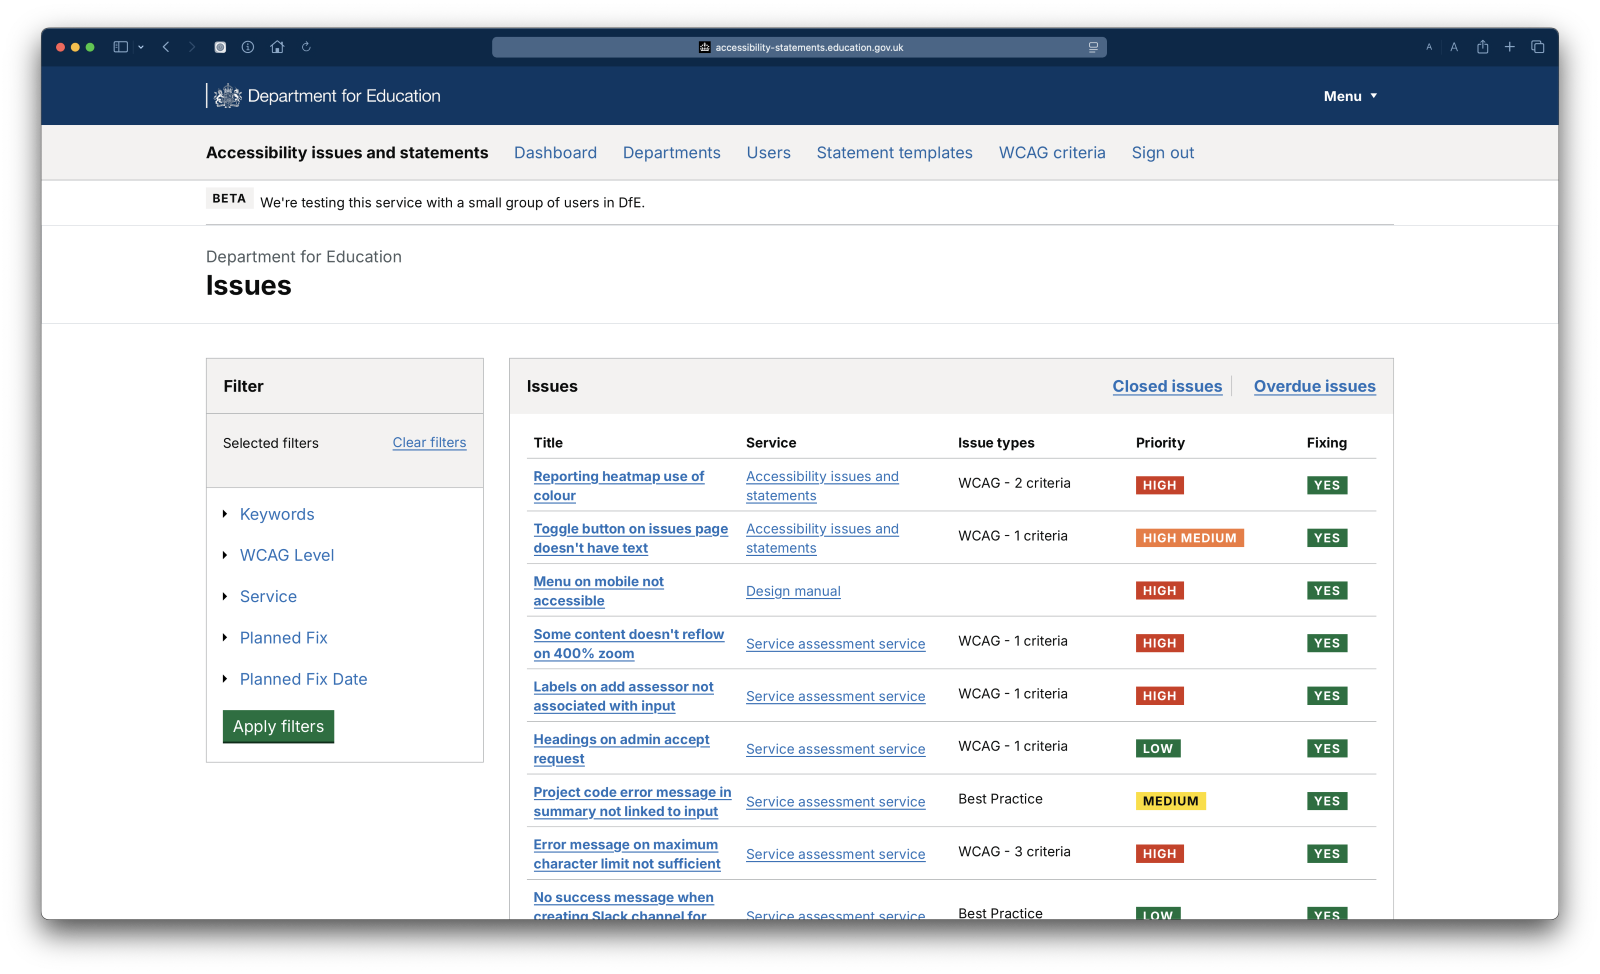Go to the Dashboard navigation item
This screenshot has width=1600, height=974.
(555, 152)
